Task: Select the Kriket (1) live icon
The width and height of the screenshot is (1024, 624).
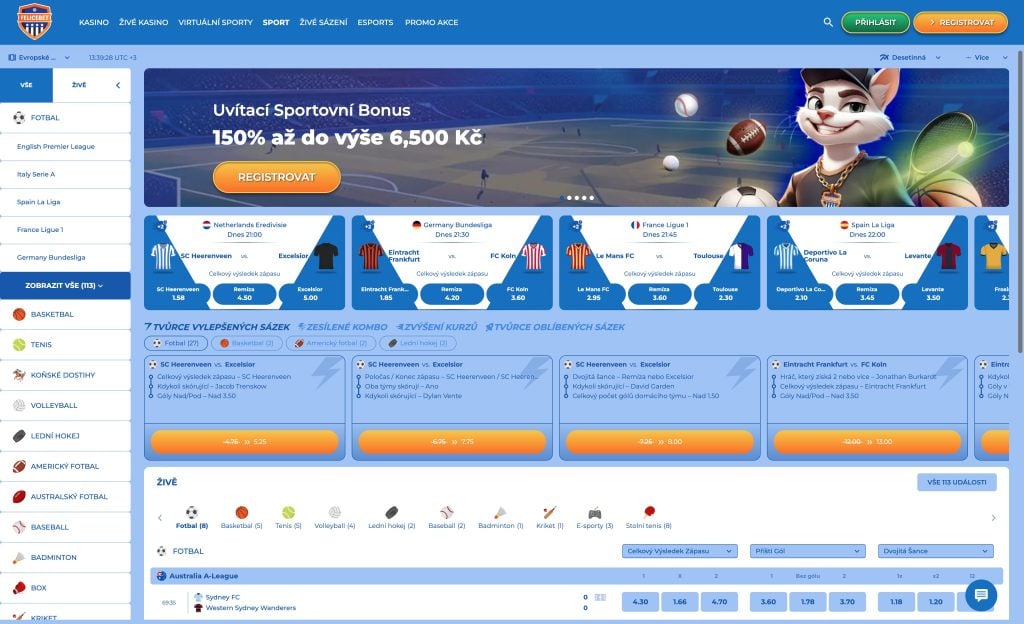Action: (550, 512)
